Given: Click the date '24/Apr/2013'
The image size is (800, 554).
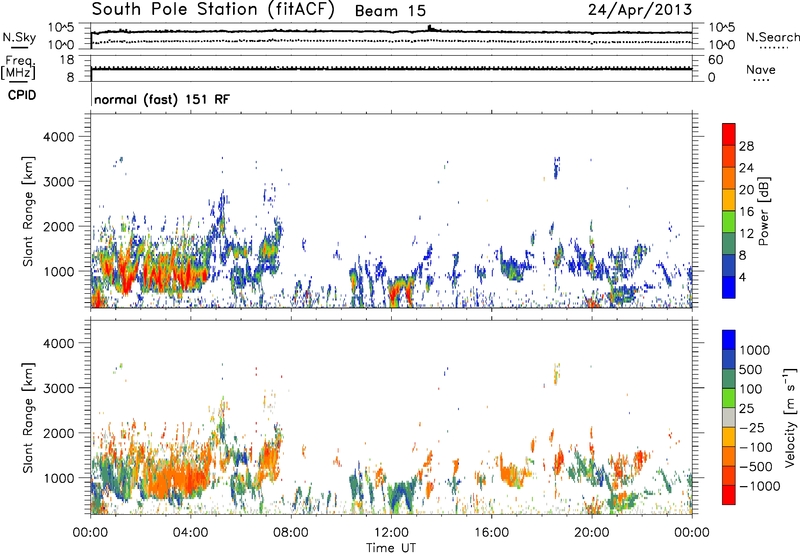Looking at the screenshot, I should click(640, 10).
